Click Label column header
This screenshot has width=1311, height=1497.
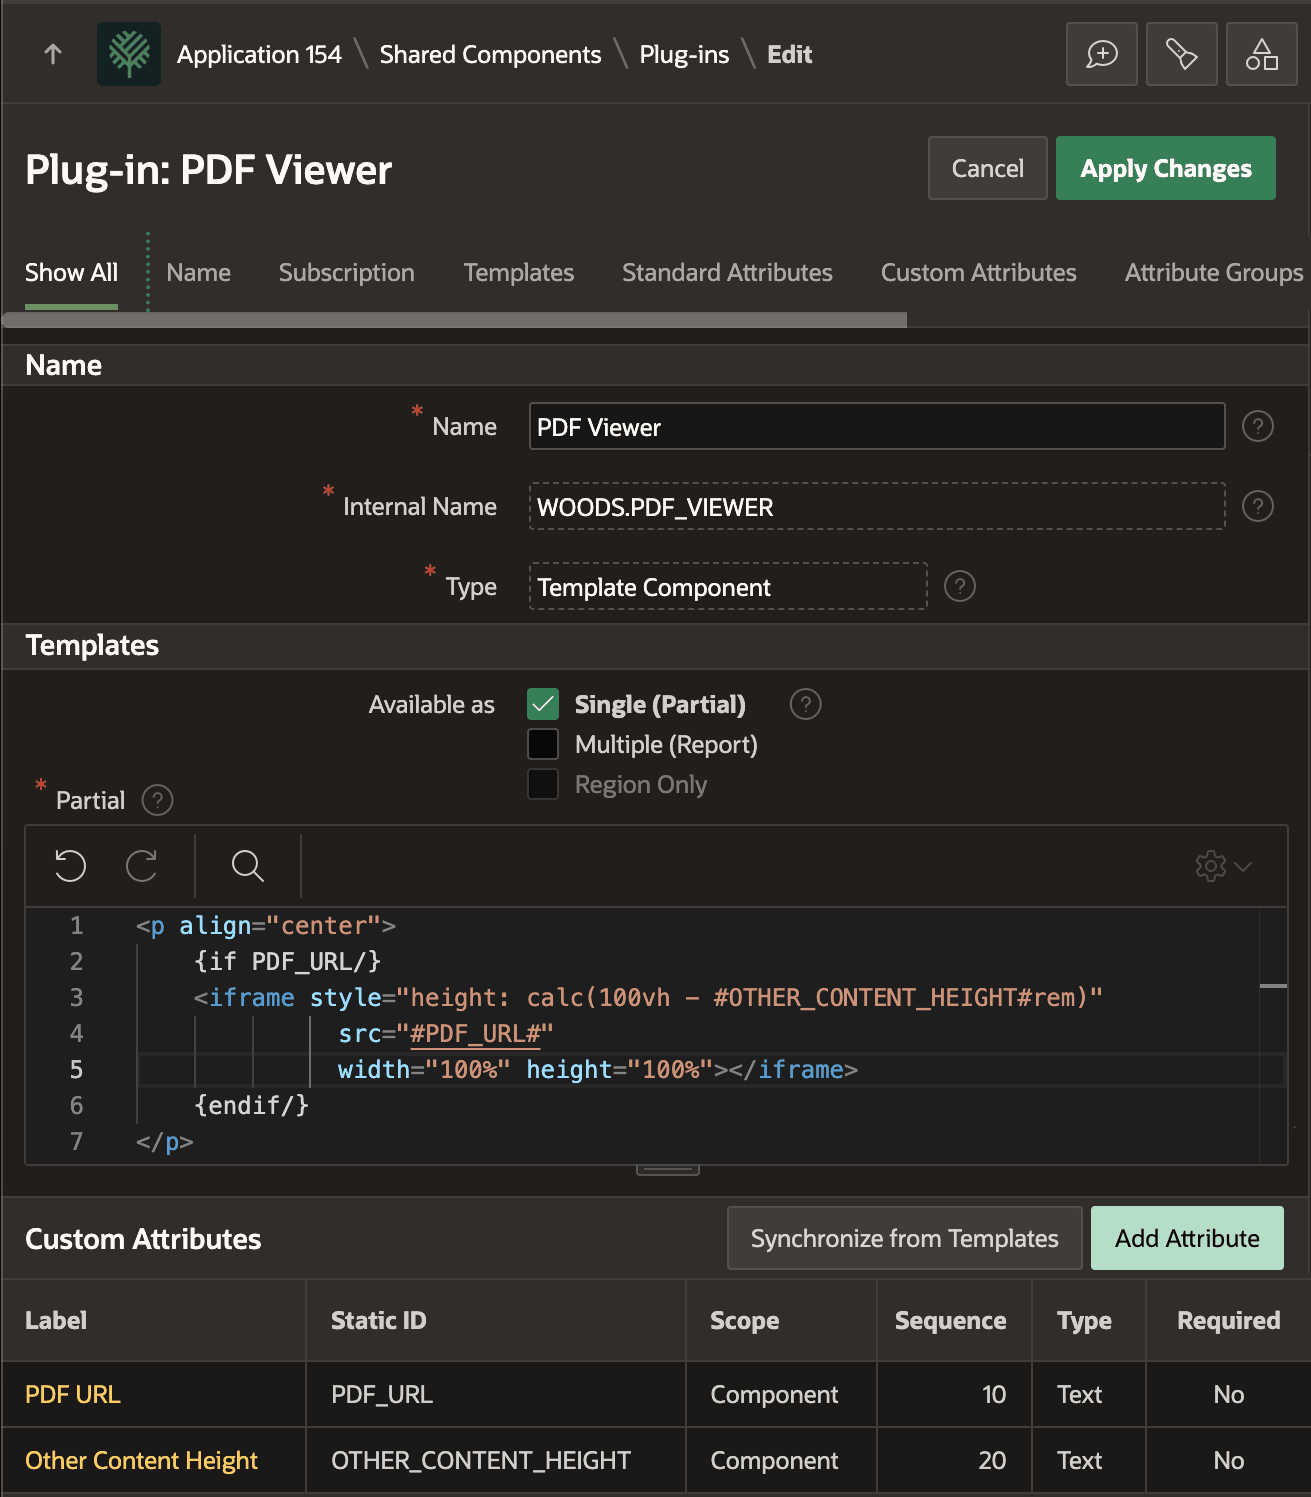point(56,1321)
